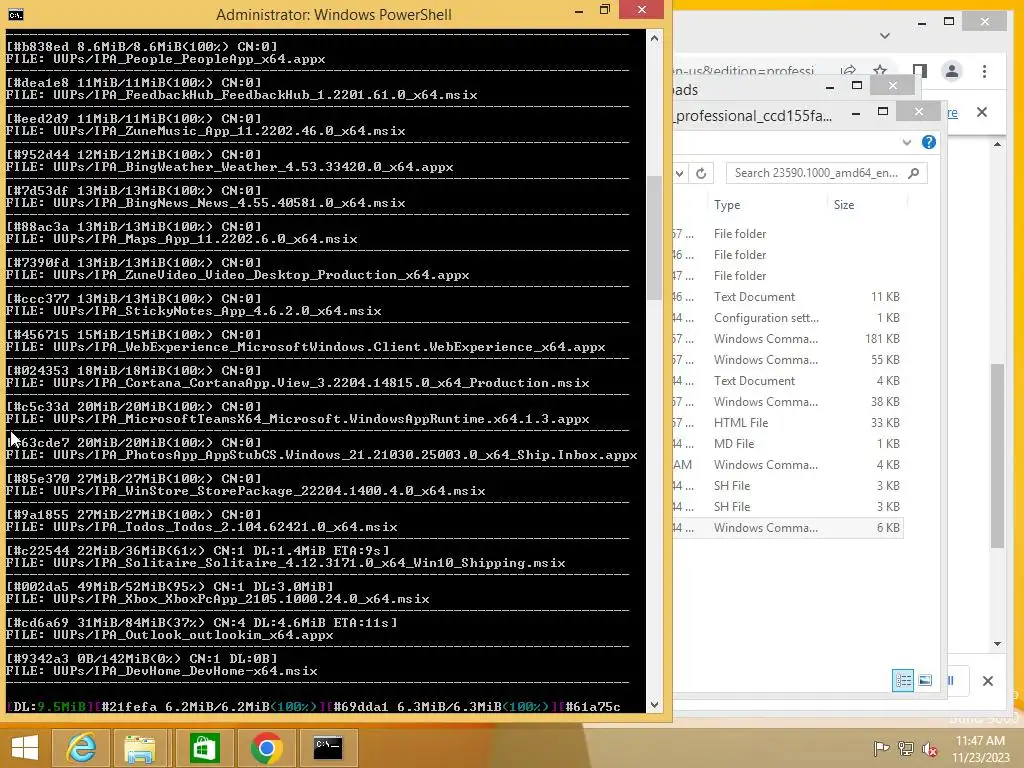The height and width of the screenshot is (768, 1024).
Task: Select the Configuration settings file row
Action: 788,317
